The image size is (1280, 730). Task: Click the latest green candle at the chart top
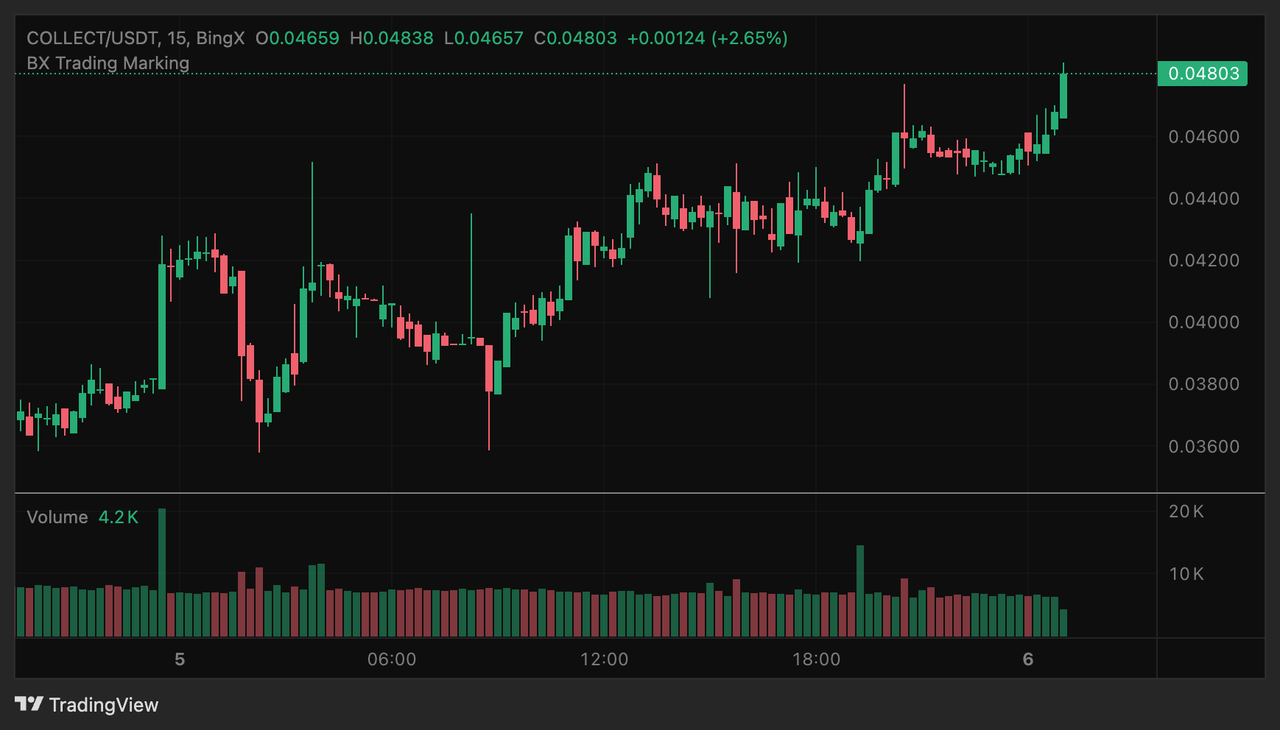(1063, 96)
